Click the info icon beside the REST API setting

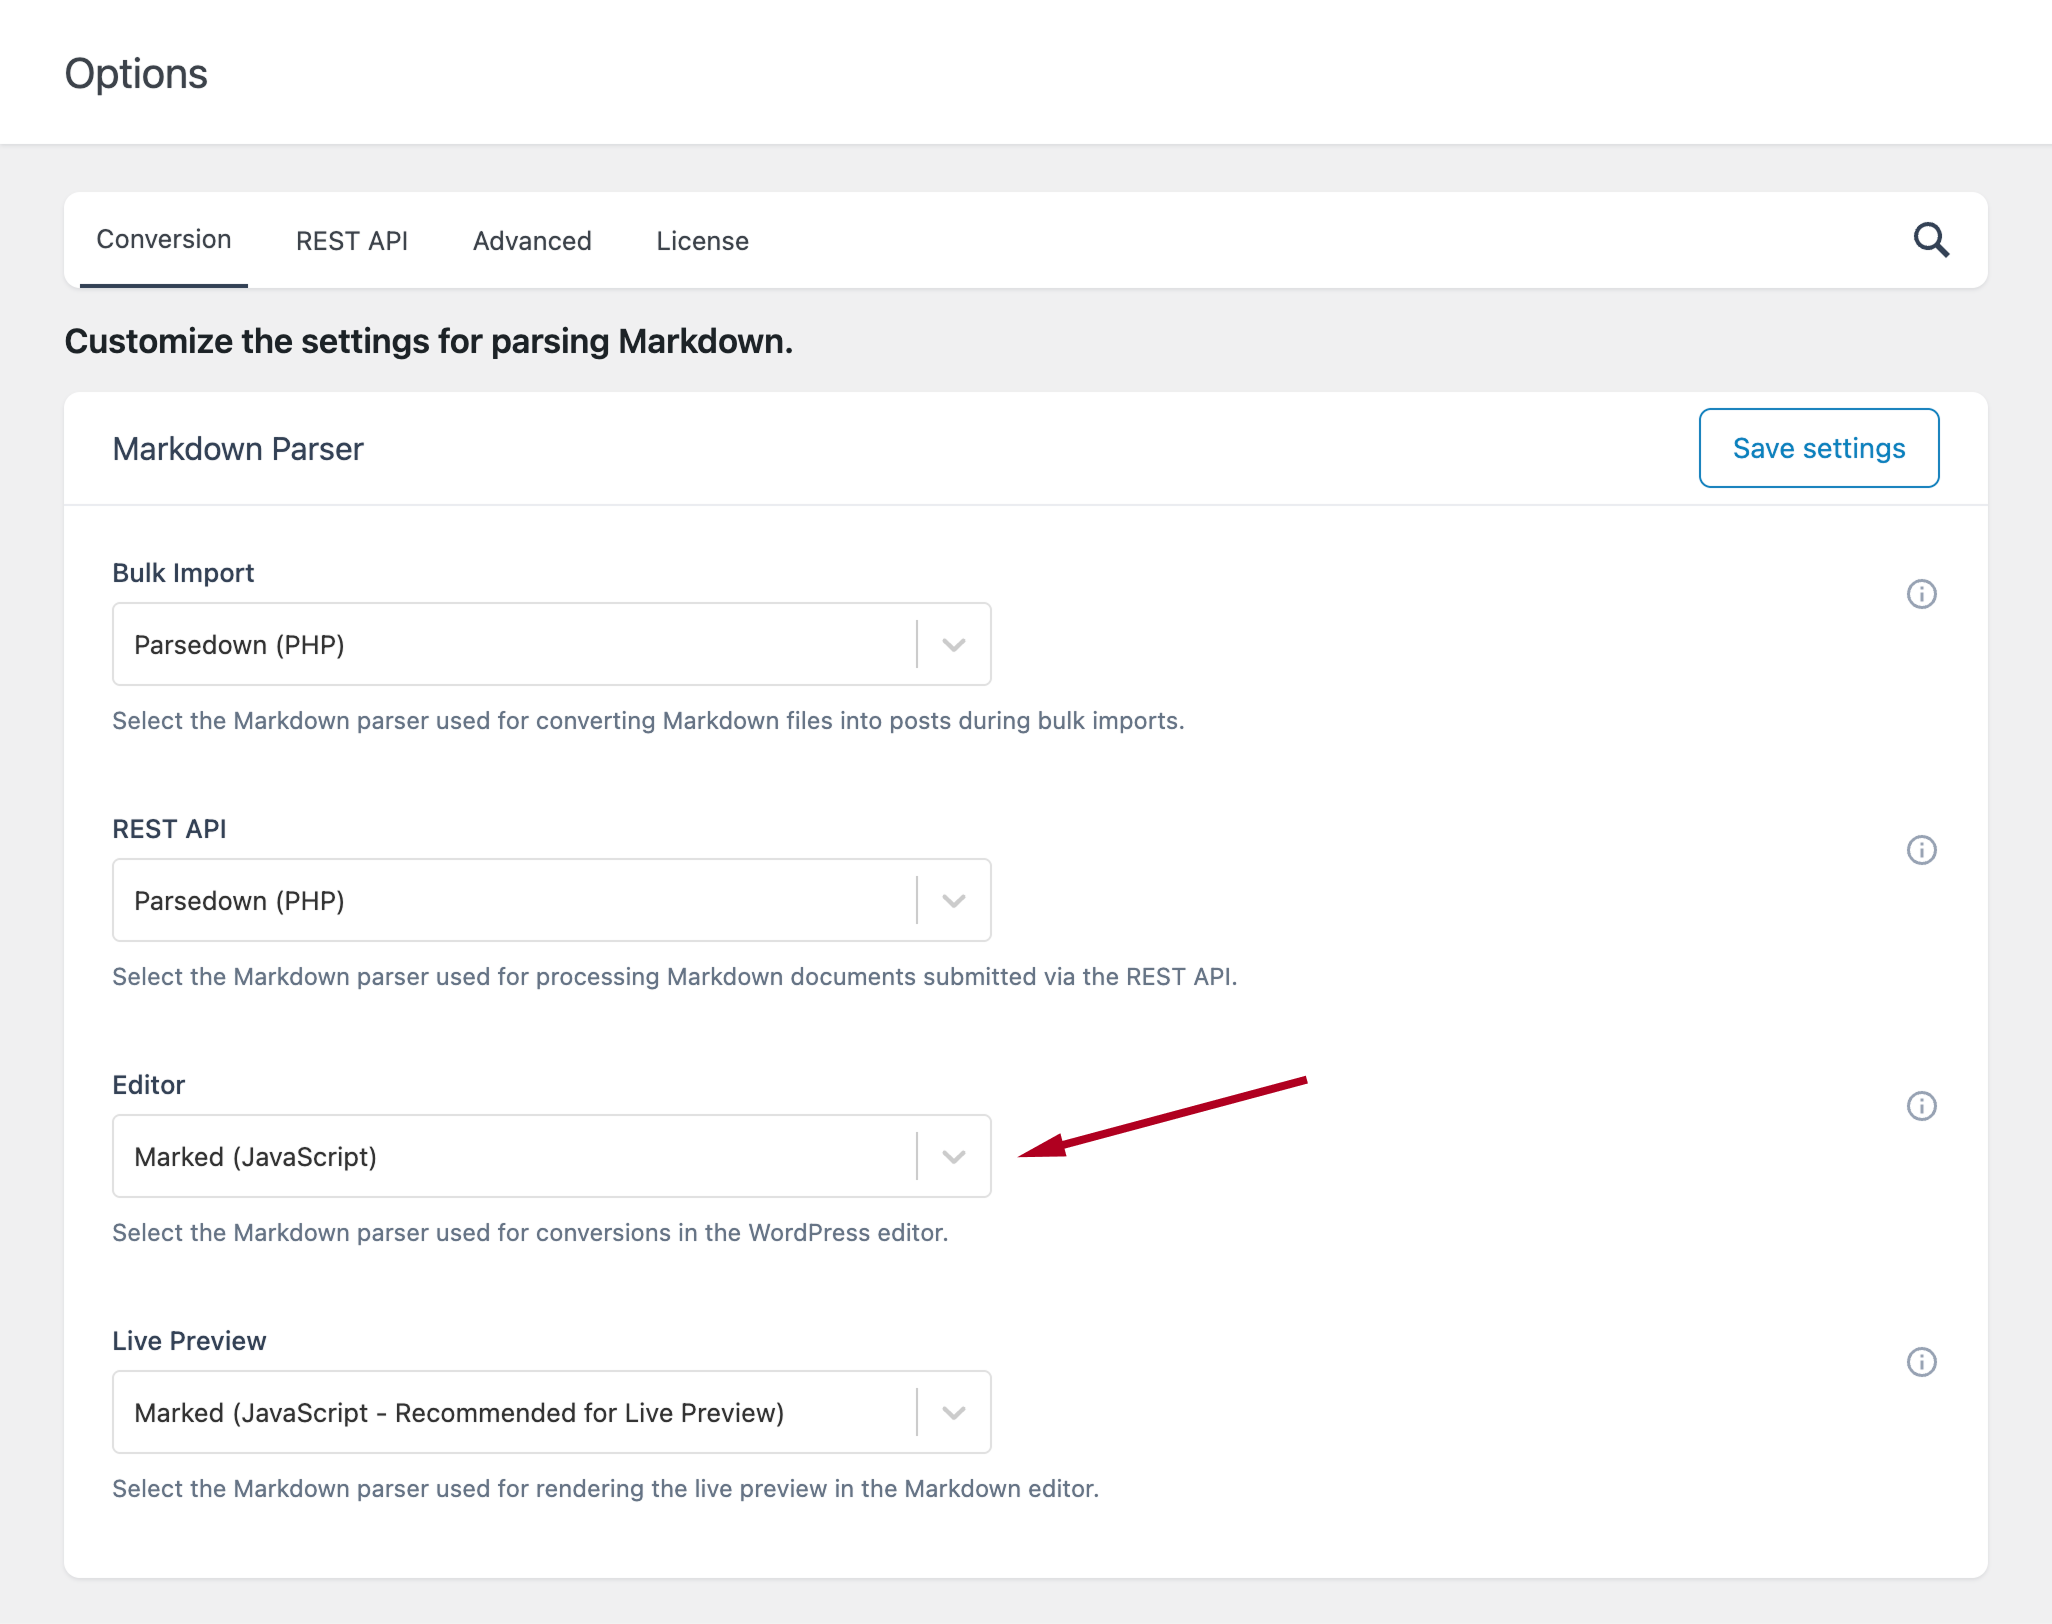tap(1920, 850)
